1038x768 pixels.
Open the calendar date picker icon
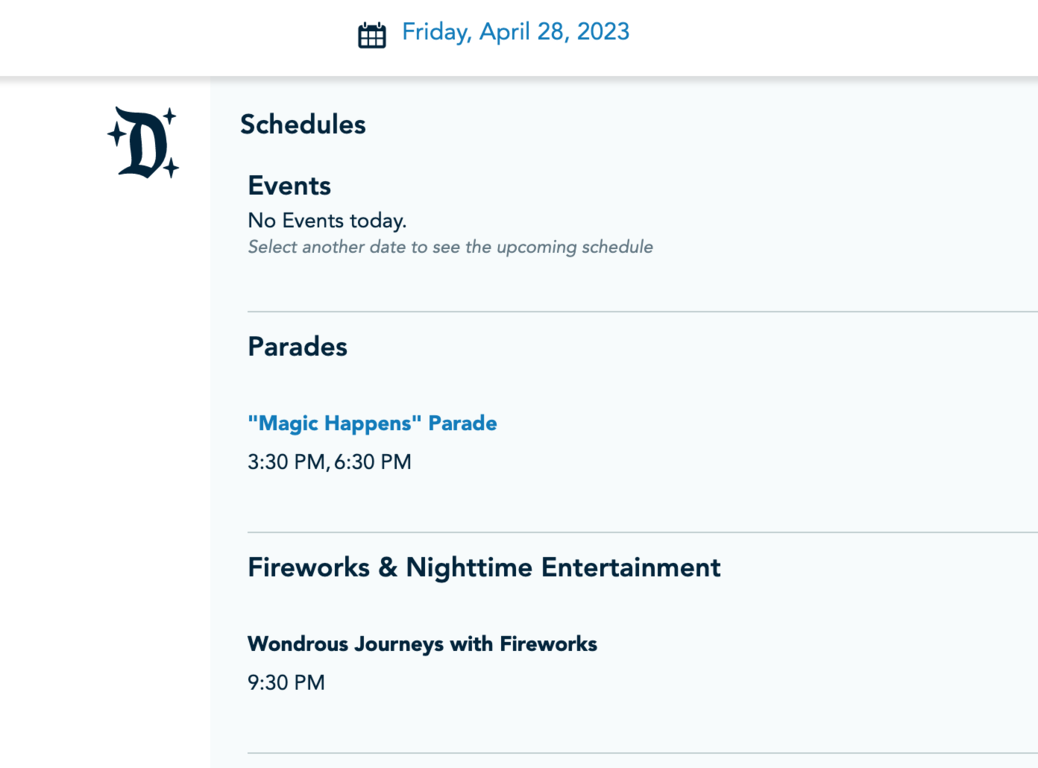click(x=372, y=35)
